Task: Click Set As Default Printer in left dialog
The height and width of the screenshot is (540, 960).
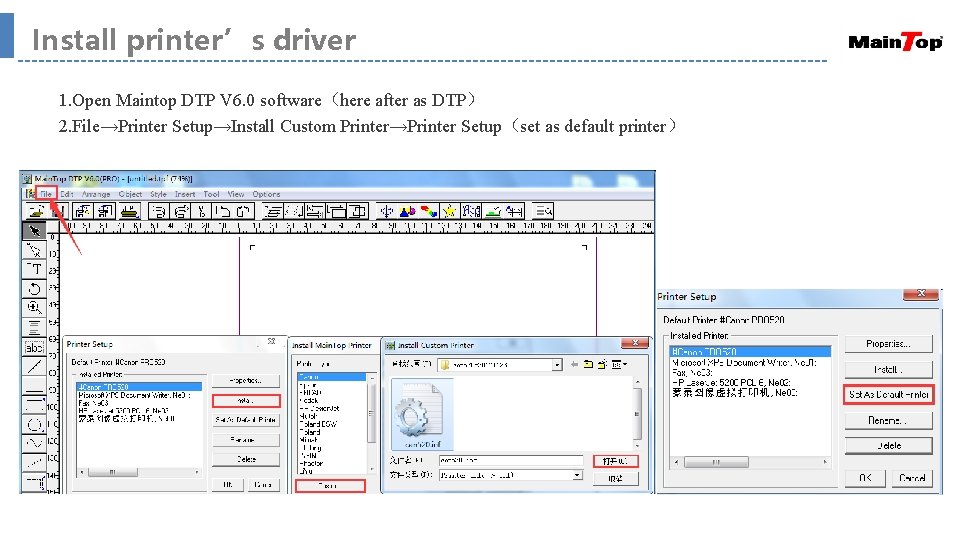Action: pos(246,420)
